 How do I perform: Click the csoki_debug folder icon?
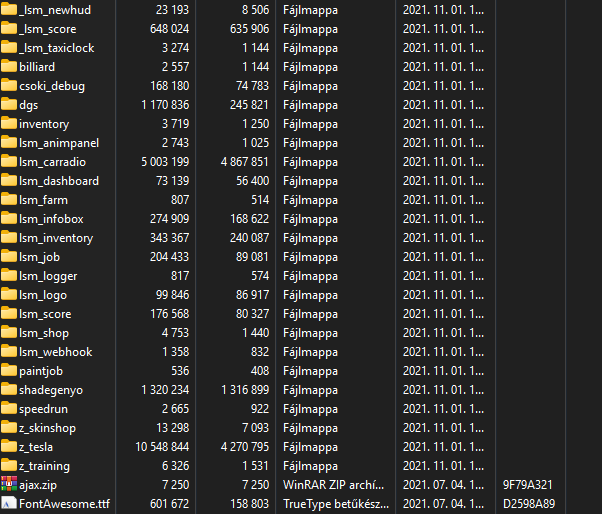tap(9, 86)
